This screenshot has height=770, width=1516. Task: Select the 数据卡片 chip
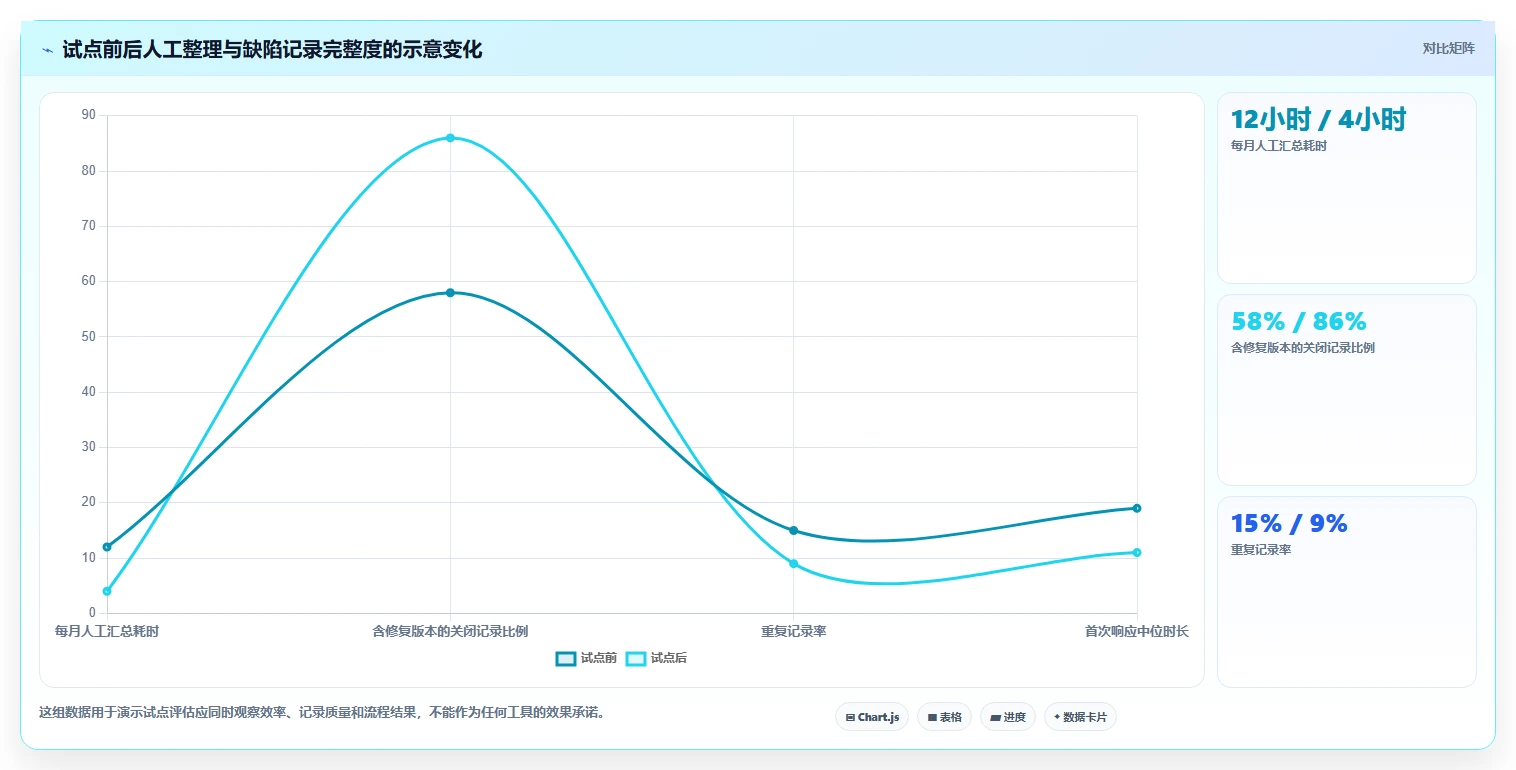tap(1080, 717)
